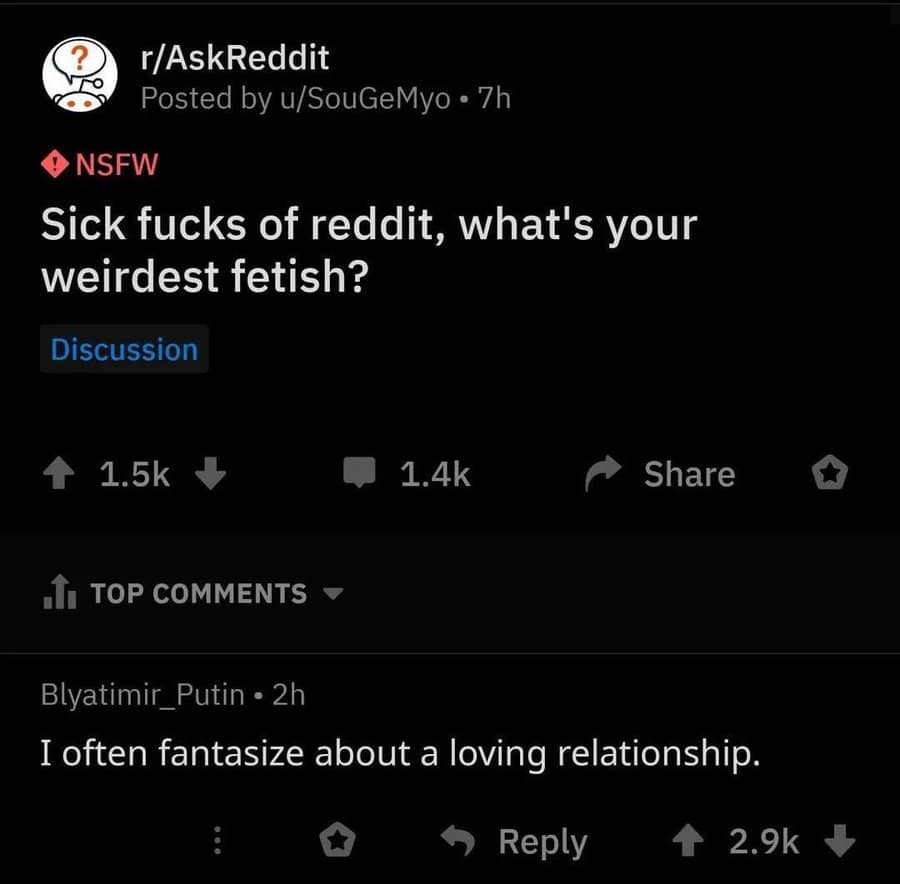Downvote the AskReddit post
This screenshot has height=884, width=900.
pyautogui.click(x=210, y=474)
